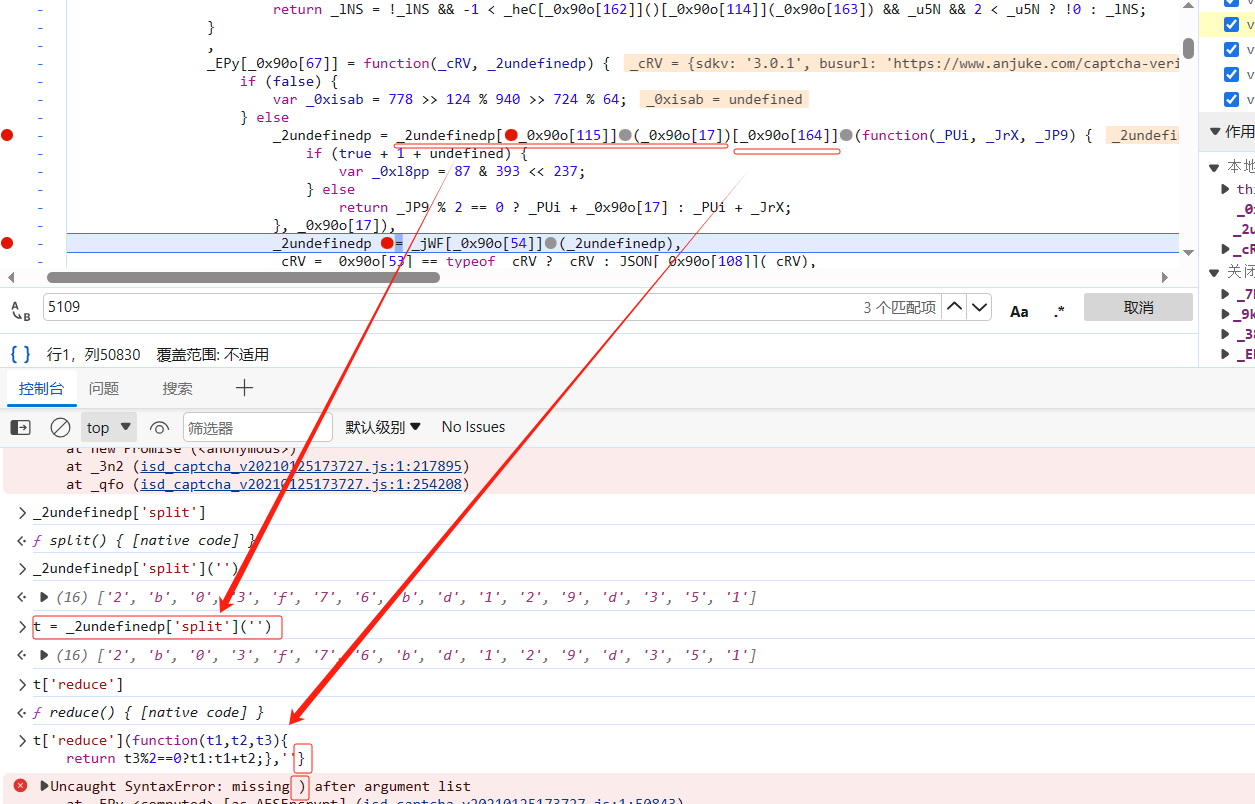Screen dimensions: 1255x804
Task: Collapse the 本地 local scope group
Action: (1214, 167)
